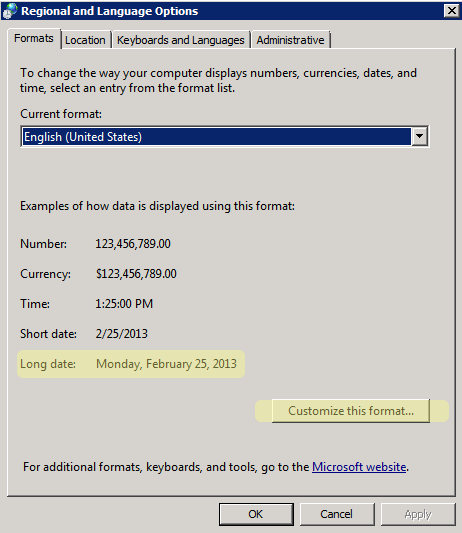The height and width of the screenshot is (533, 462).
Task: Open the Administrative tab
Action: click(290, 40)
